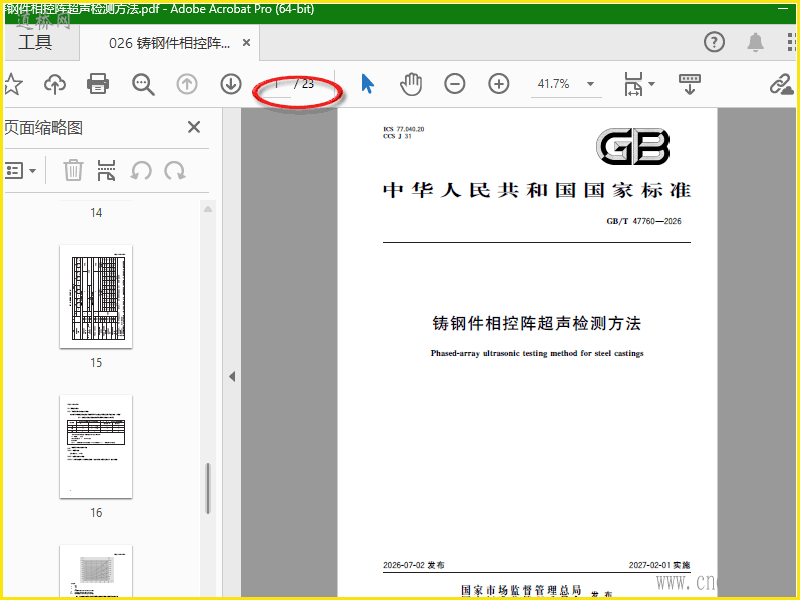Open the find text magnifier icon

[x=143, y=84]
